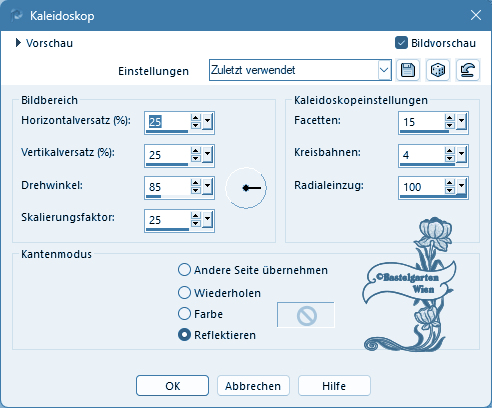Increase Facetten value with the up arrow
Image resolution: width=492 pixels, height=408 pixels.
click(x=450, y=118)
